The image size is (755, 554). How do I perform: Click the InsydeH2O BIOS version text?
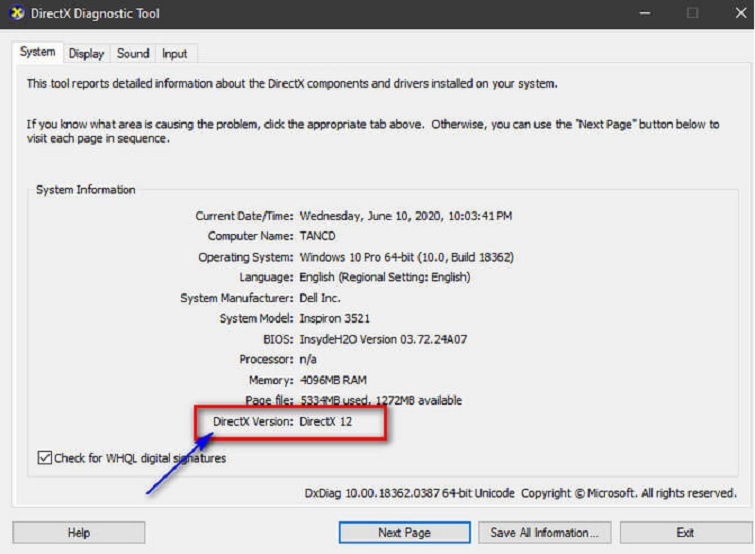point(383,339)
